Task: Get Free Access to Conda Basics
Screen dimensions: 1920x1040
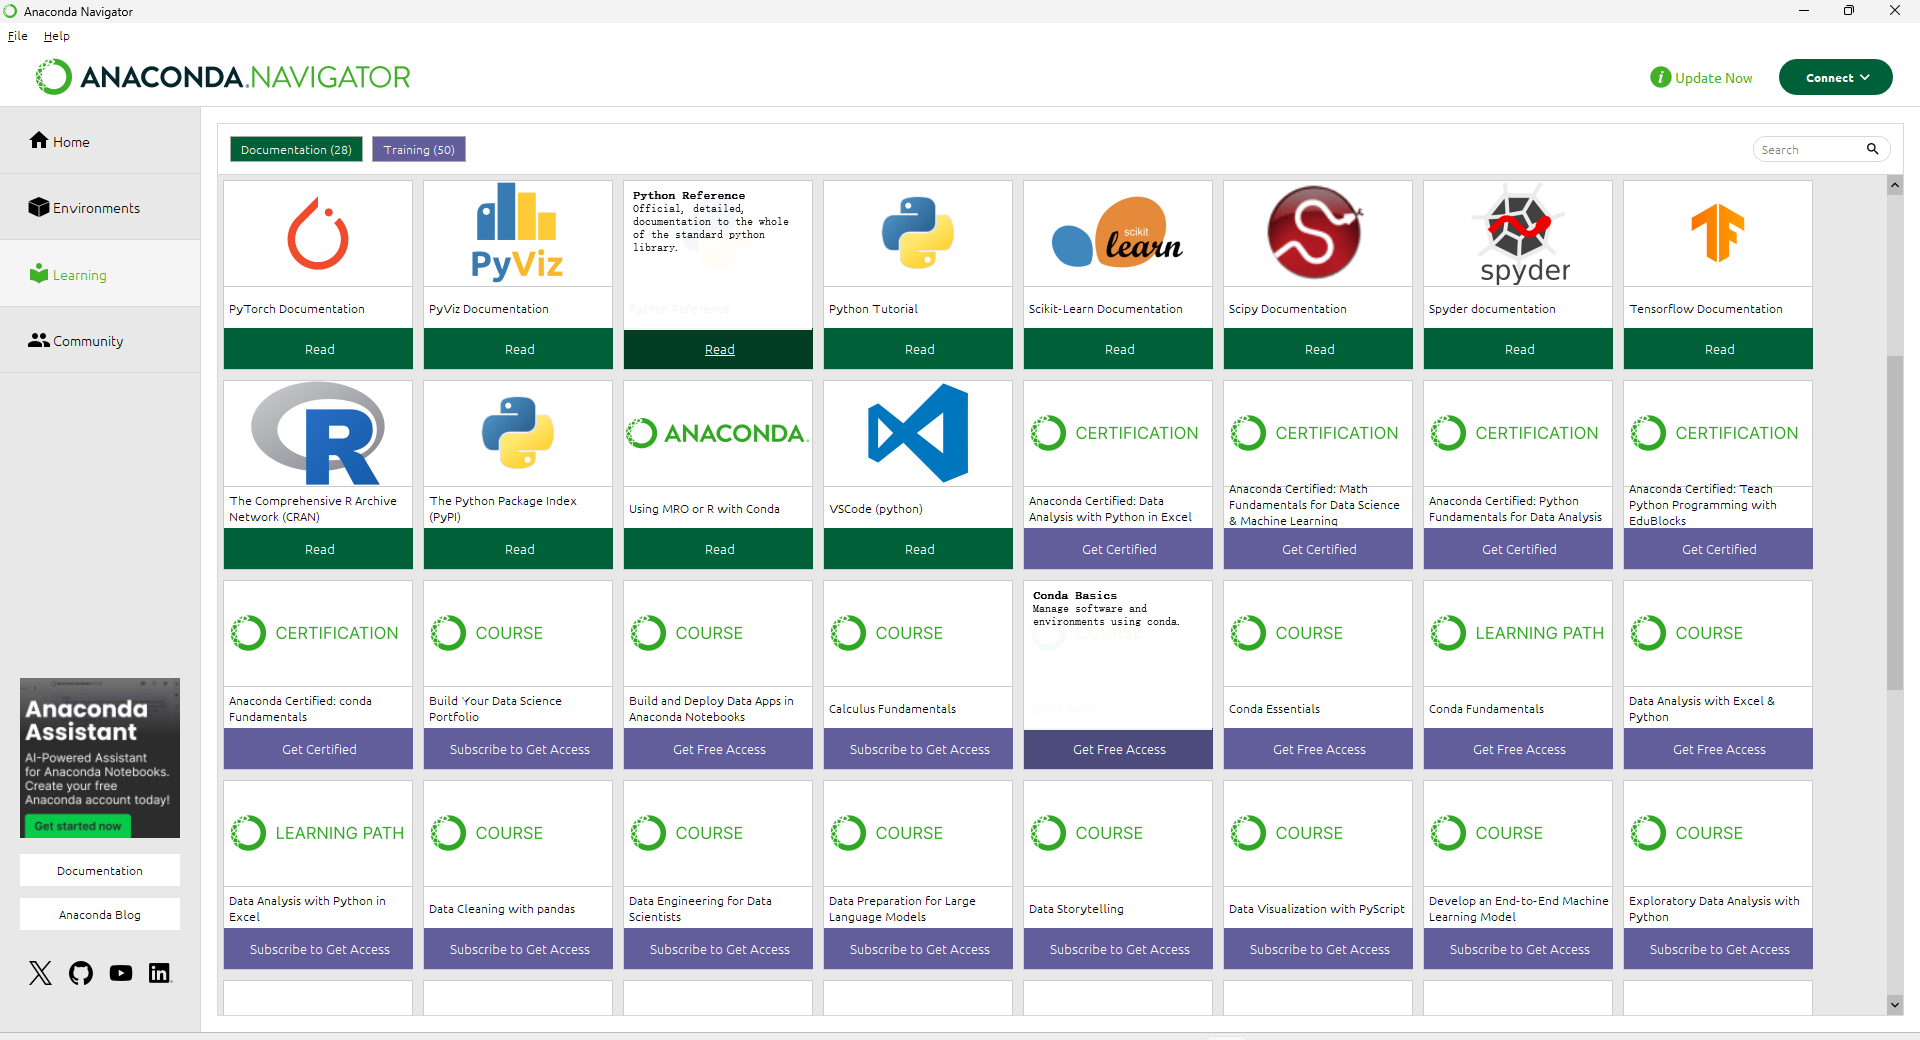Action: (x=1118, y=749)
